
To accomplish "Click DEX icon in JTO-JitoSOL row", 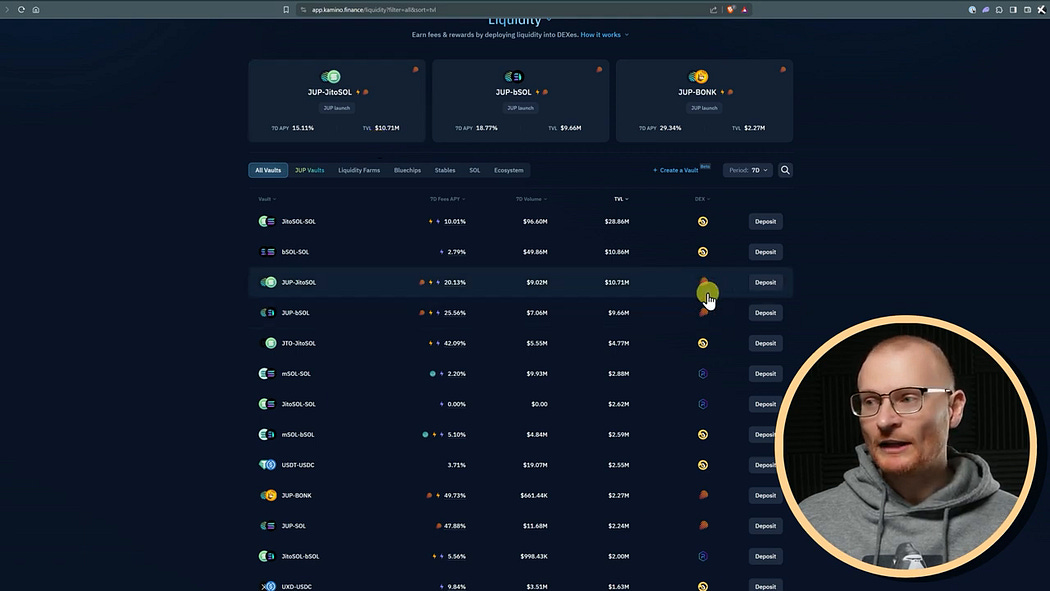I will 702,343.
